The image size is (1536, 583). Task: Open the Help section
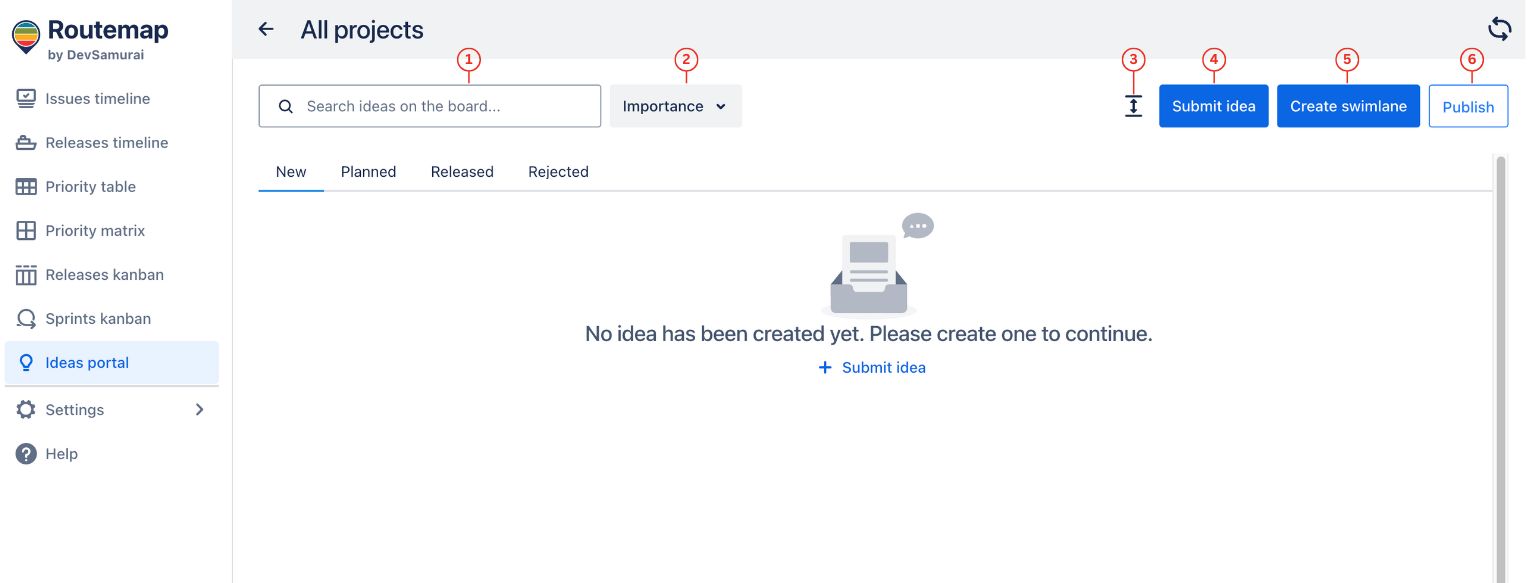click(61, 453)
